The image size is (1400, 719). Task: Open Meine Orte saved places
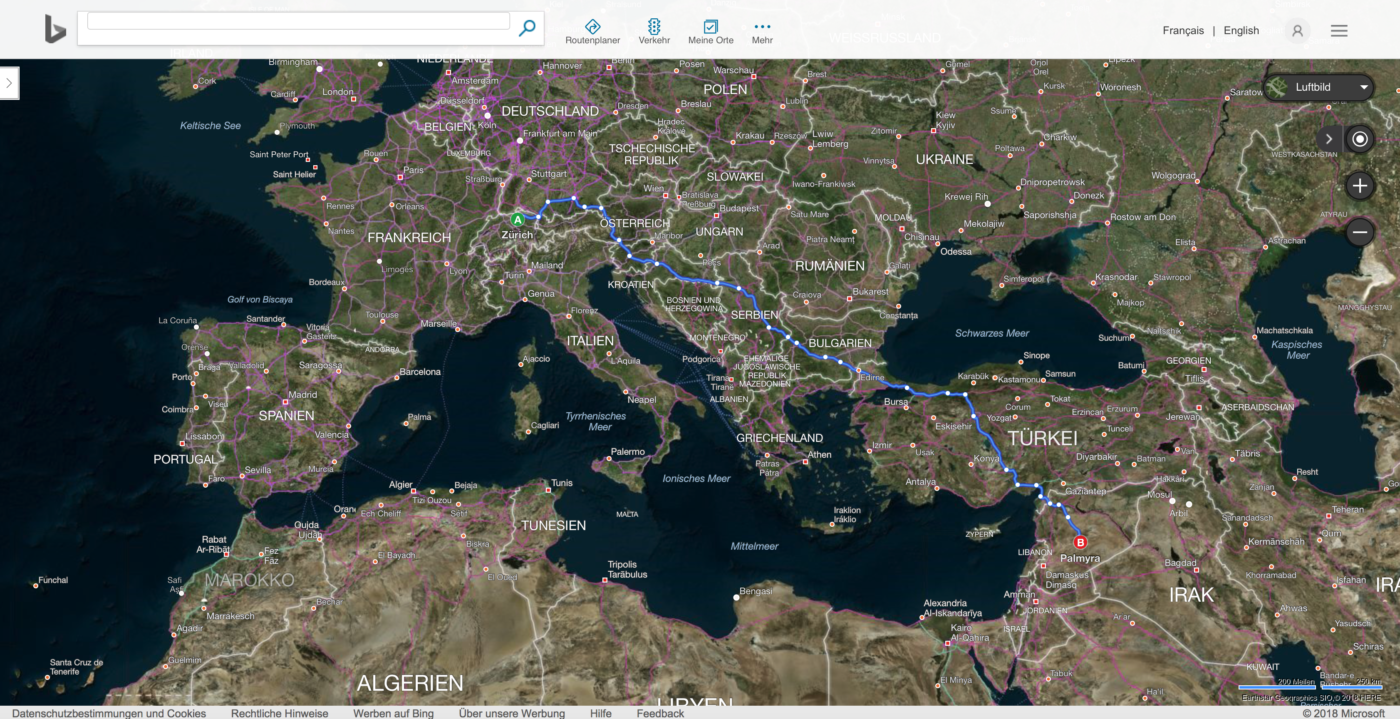pos(710,31)
